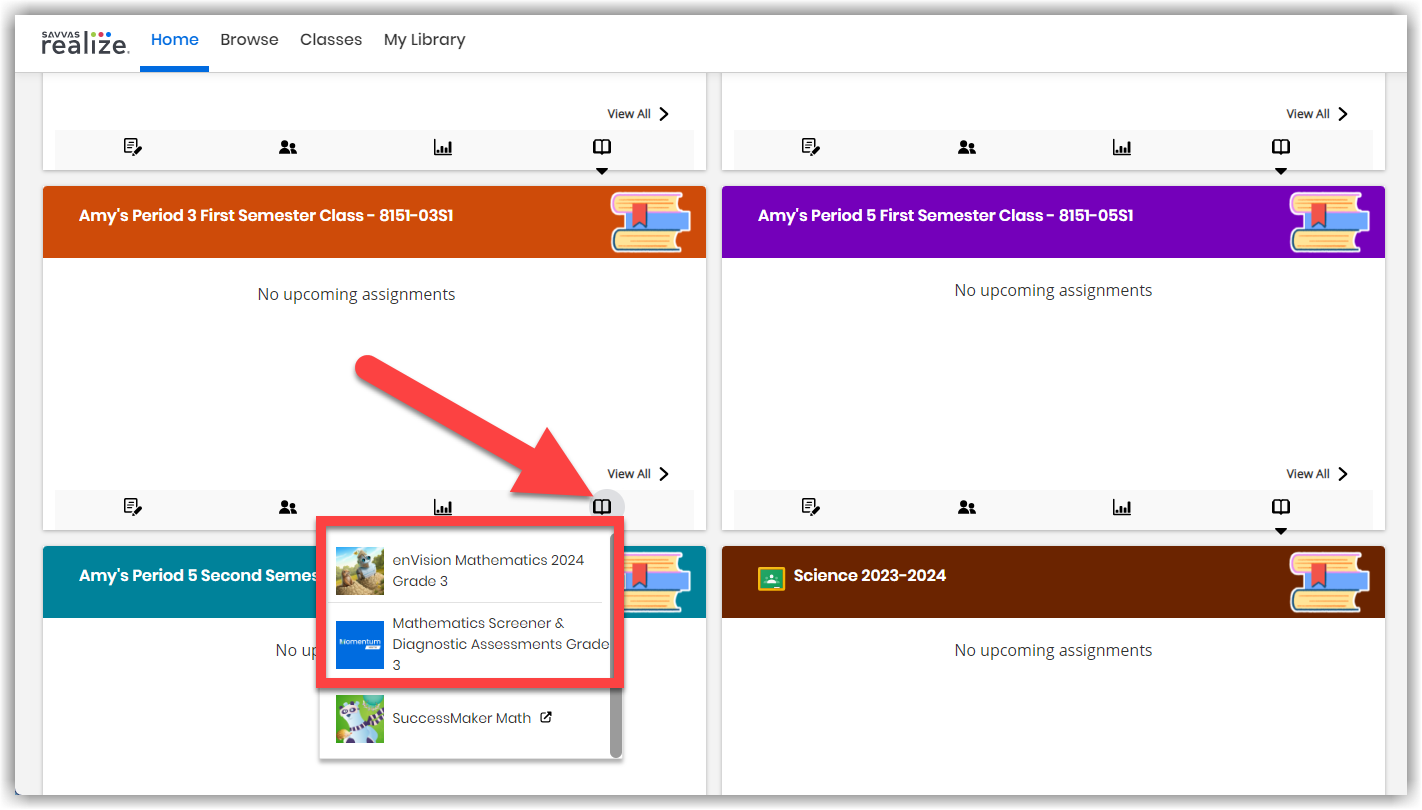The image size is (1422, 810).
Task: Click the bar chart icon on the top-right card
Action: pos(1121,146)
